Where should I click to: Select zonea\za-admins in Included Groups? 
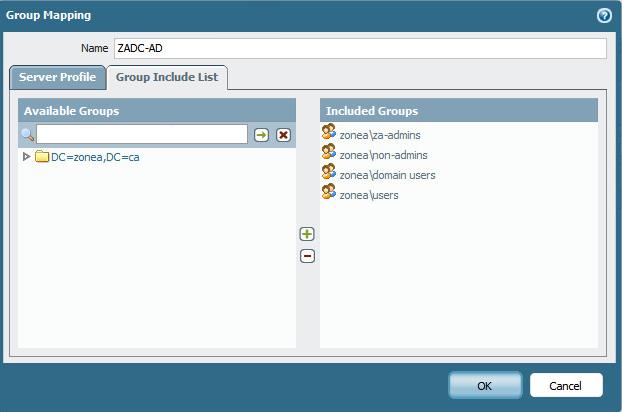[x=380, y=135]
